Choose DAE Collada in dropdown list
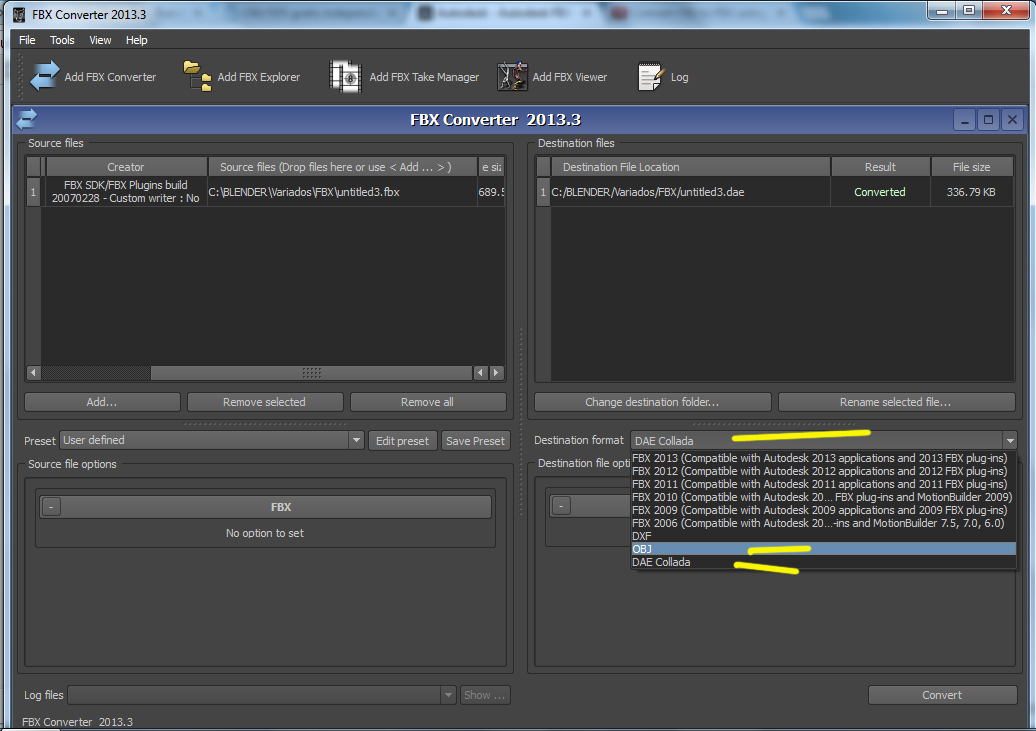 tap(823, 562)
